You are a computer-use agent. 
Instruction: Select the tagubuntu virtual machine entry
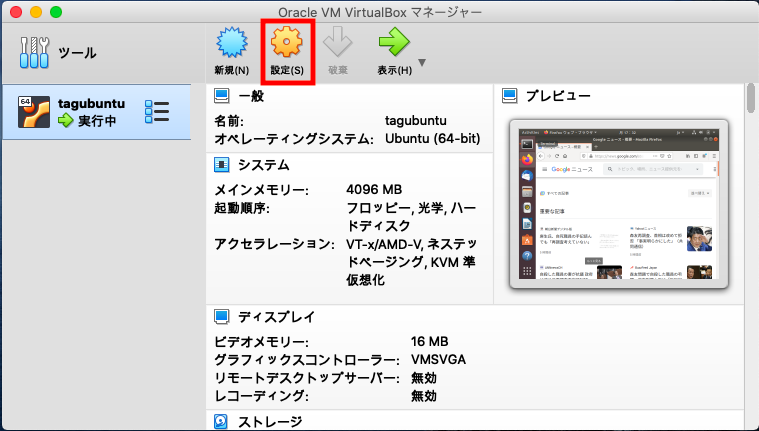click(x=96, y=112)
